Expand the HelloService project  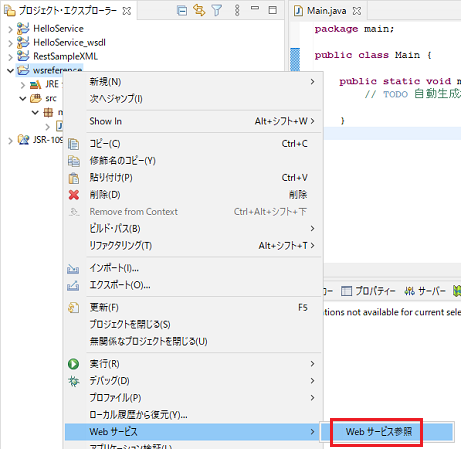click(10, 29)
